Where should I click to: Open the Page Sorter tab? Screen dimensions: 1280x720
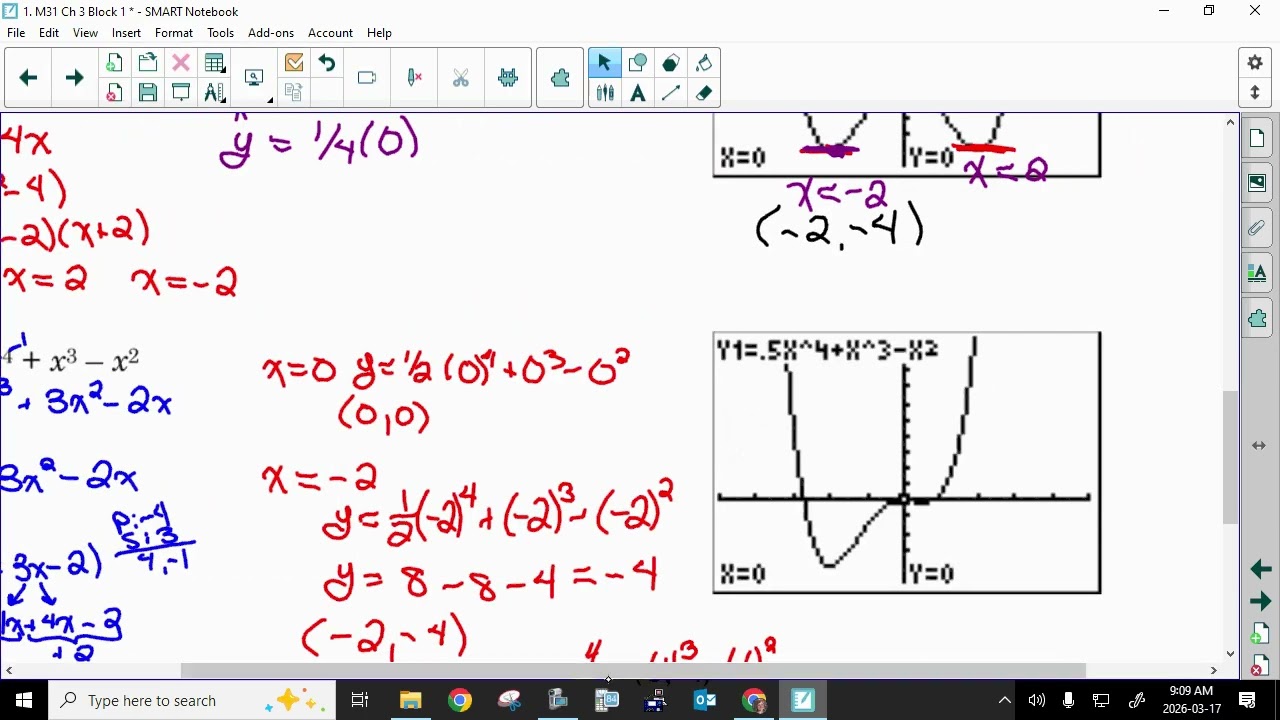click(x=1257, y=139)
